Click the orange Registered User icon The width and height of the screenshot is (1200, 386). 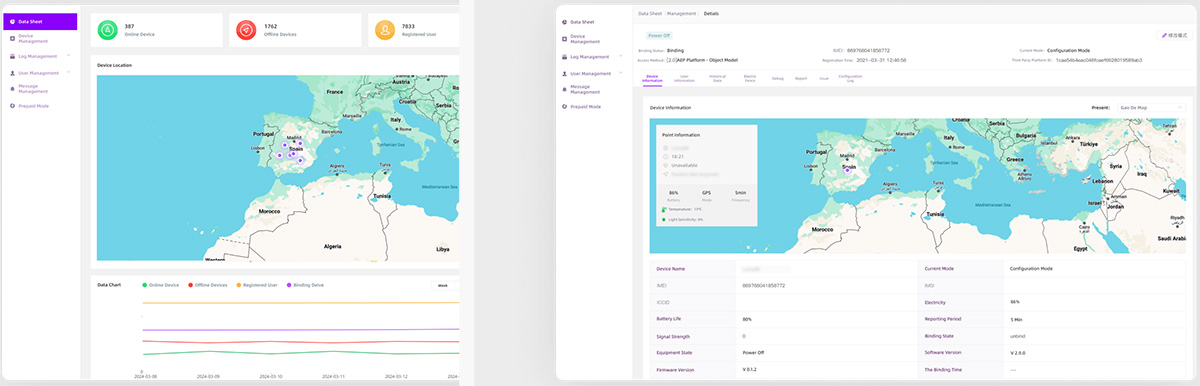pyautogui.click(x=384, y=30)
